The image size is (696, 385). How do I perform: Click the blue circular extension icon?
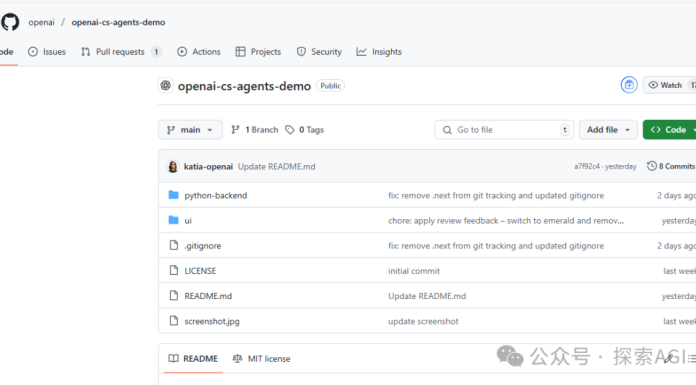tap(629, 85)
